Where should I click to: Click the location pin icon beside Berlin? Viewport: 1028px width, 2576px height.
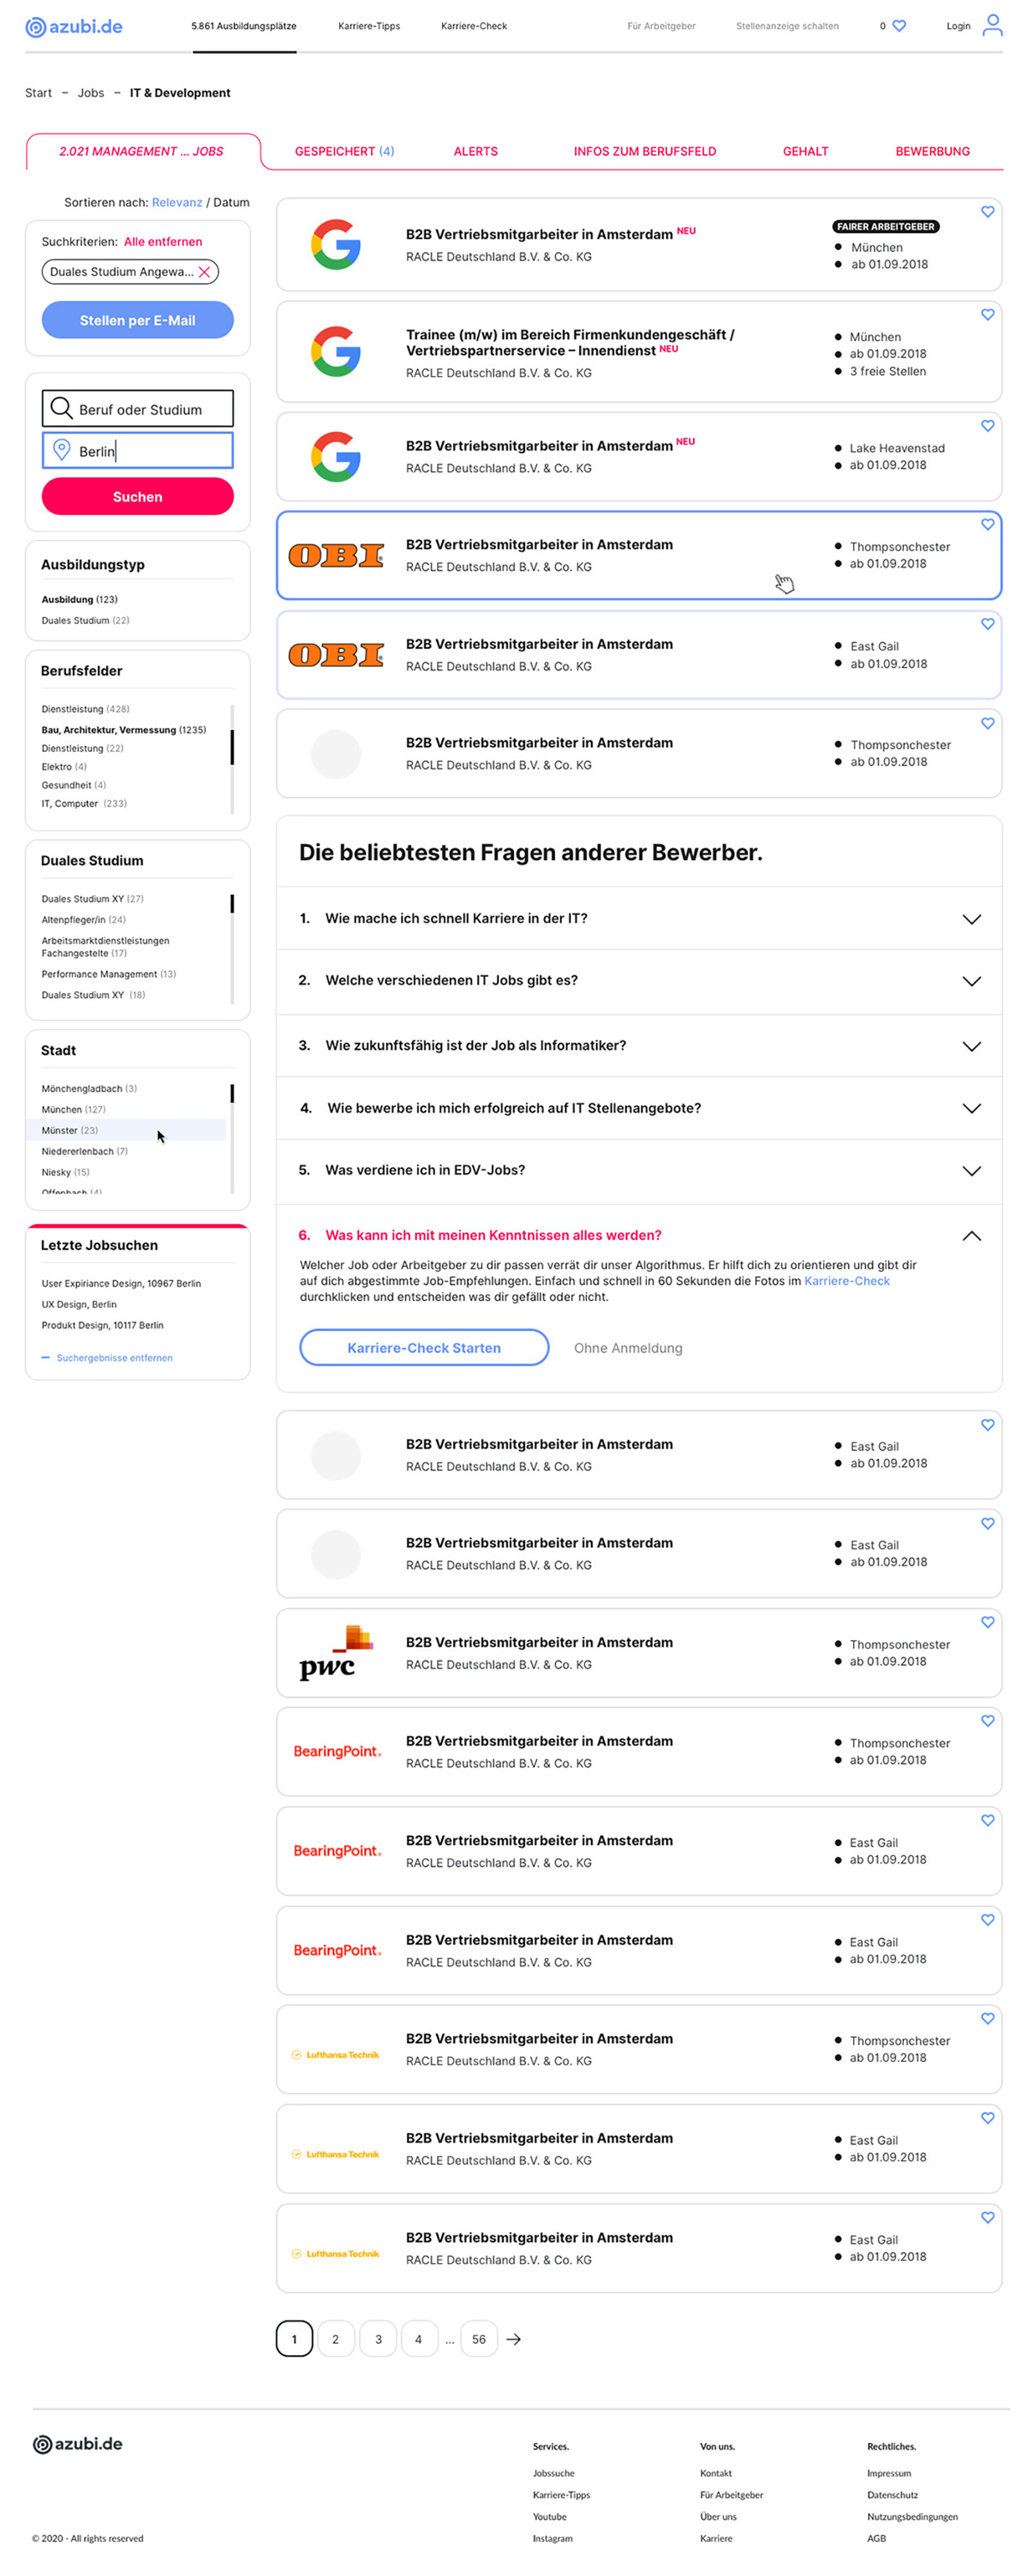[x=61, y=450]
